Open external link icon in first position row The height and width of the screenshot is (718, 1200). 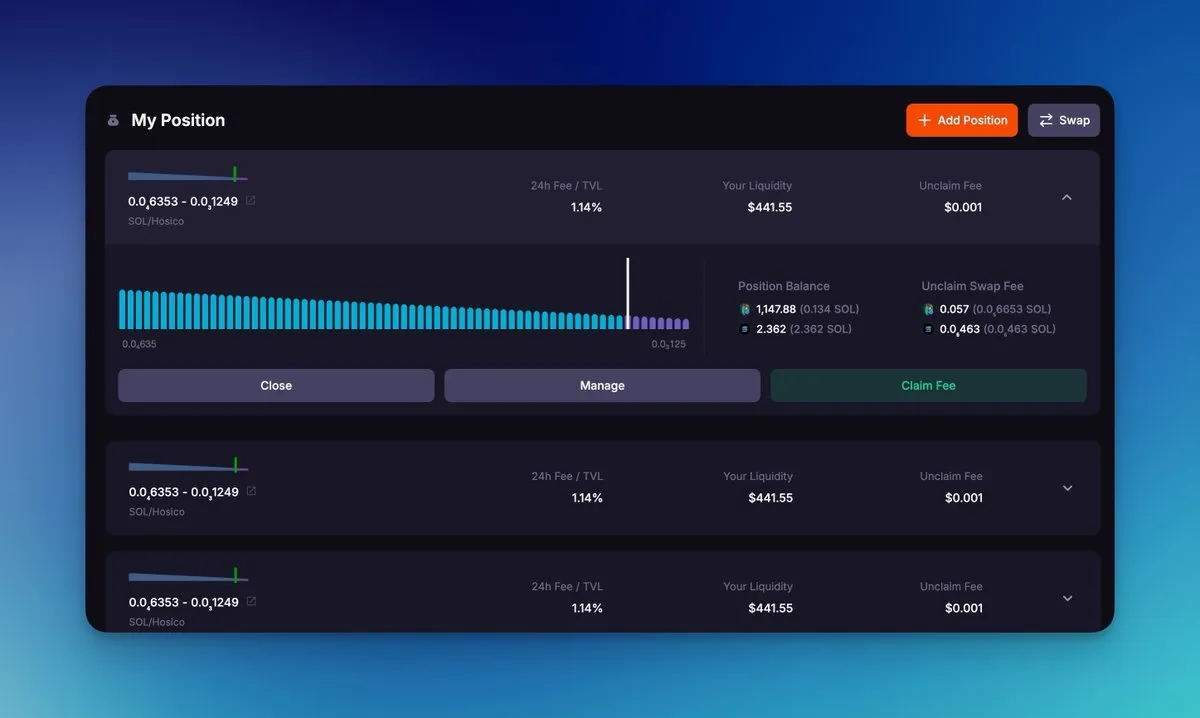[251, 201]
